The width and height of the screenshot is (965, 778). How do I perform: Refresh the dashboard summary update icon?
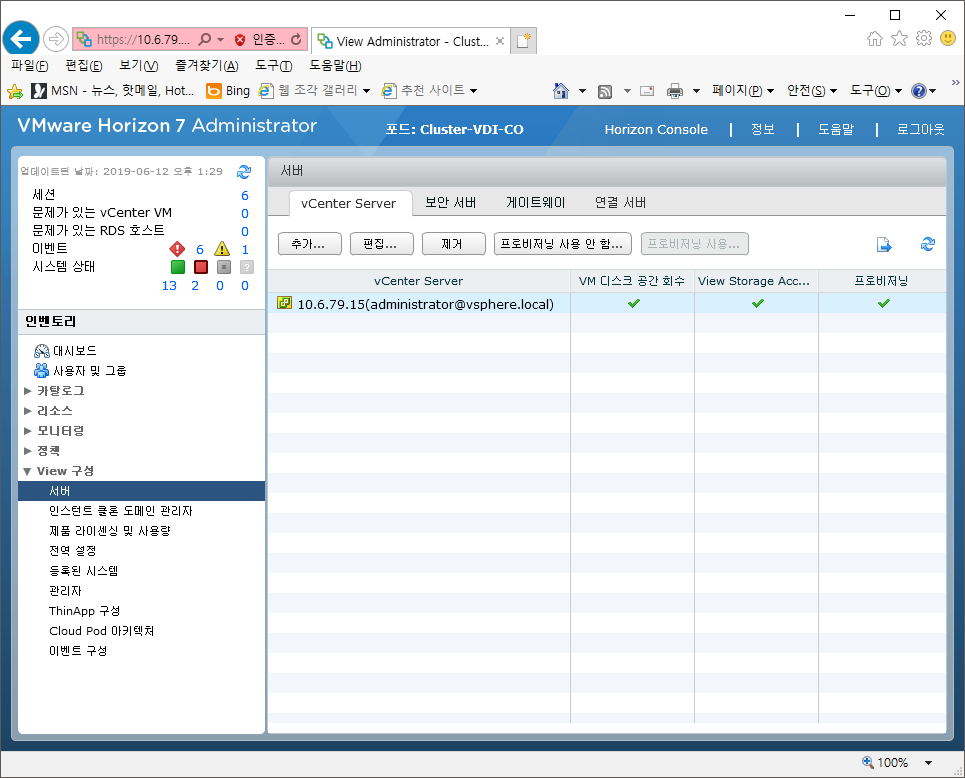(x=244, y=172)
